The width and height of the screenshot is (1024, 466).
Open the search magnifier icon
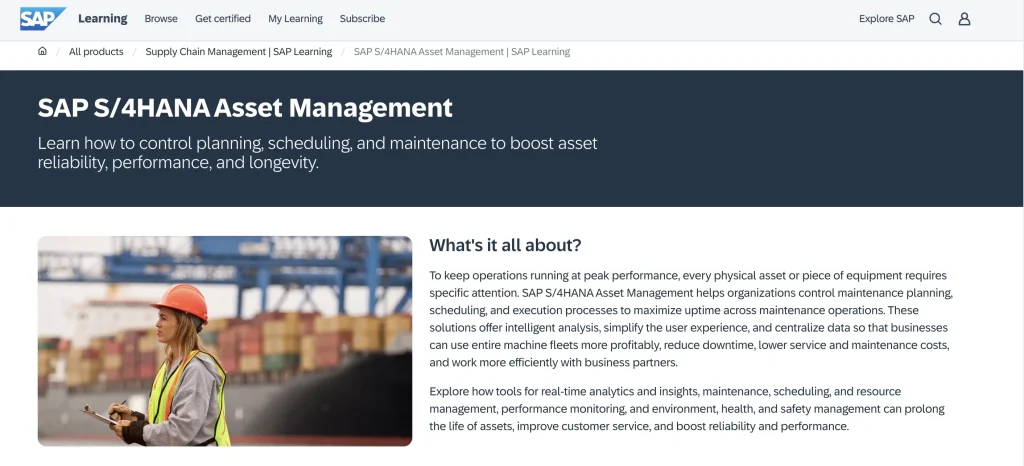tap(935, 19)
